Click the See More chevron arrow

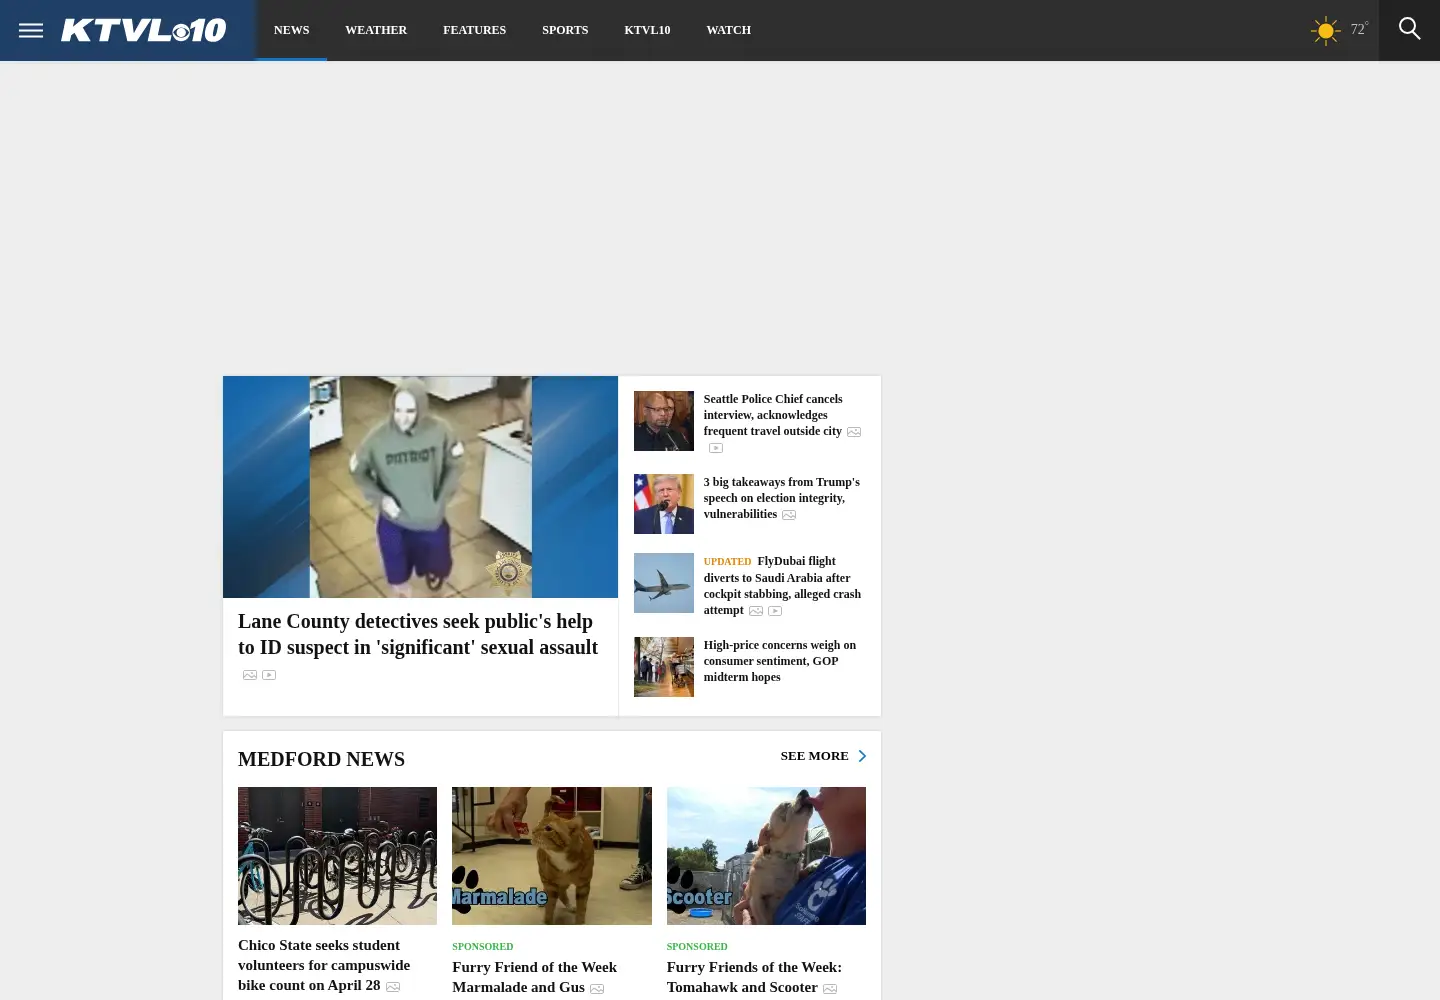click(x=862, y=756)
